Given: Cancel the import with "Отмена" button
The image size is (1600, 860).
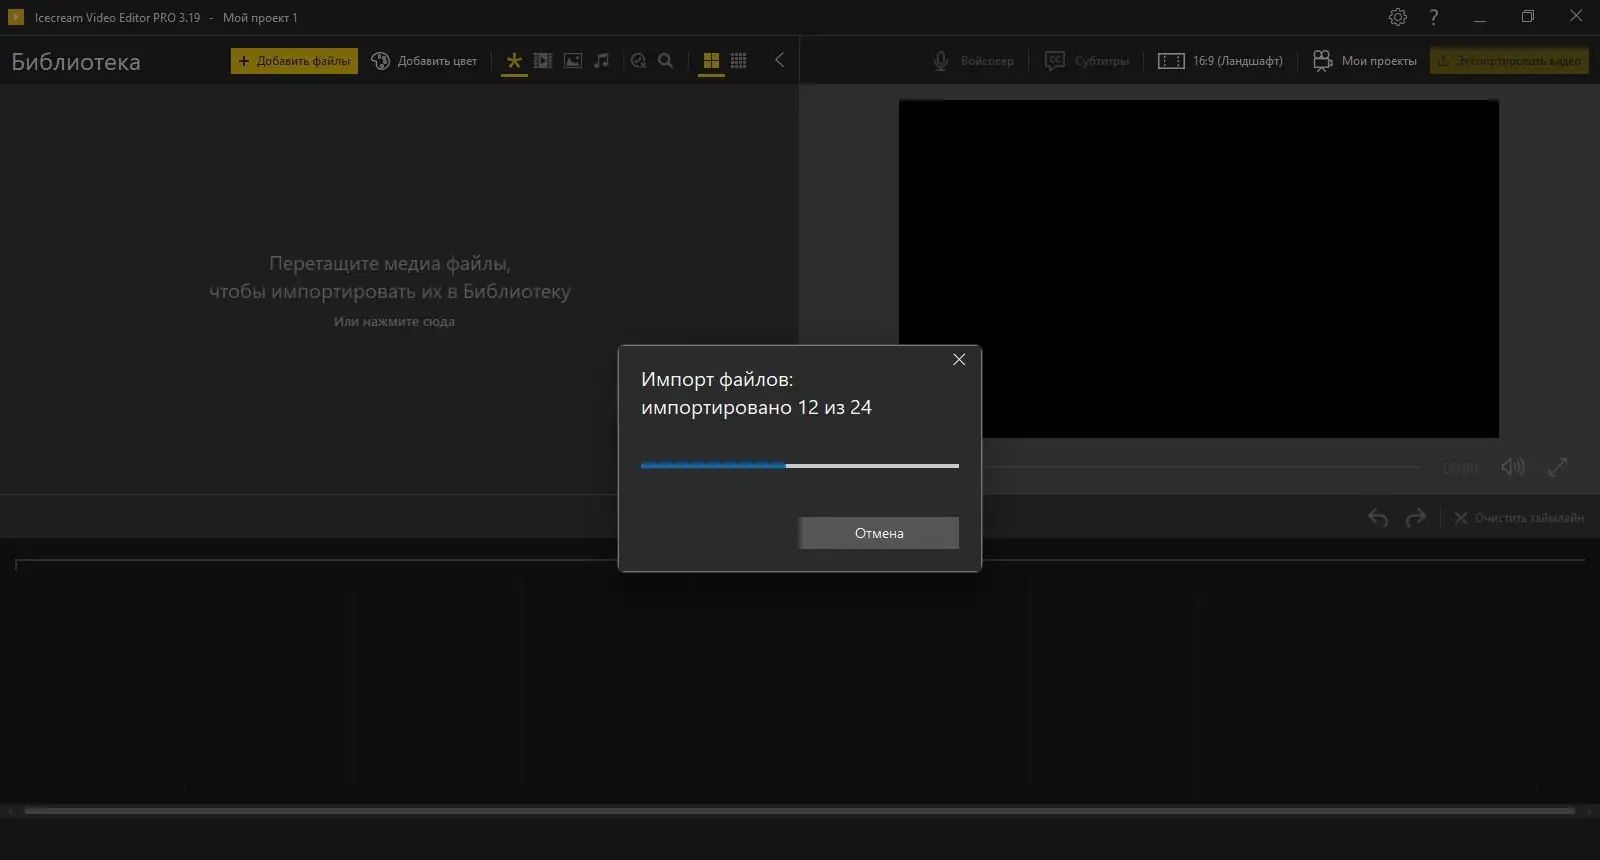Looking at the screenshot, I should (879, 533).
